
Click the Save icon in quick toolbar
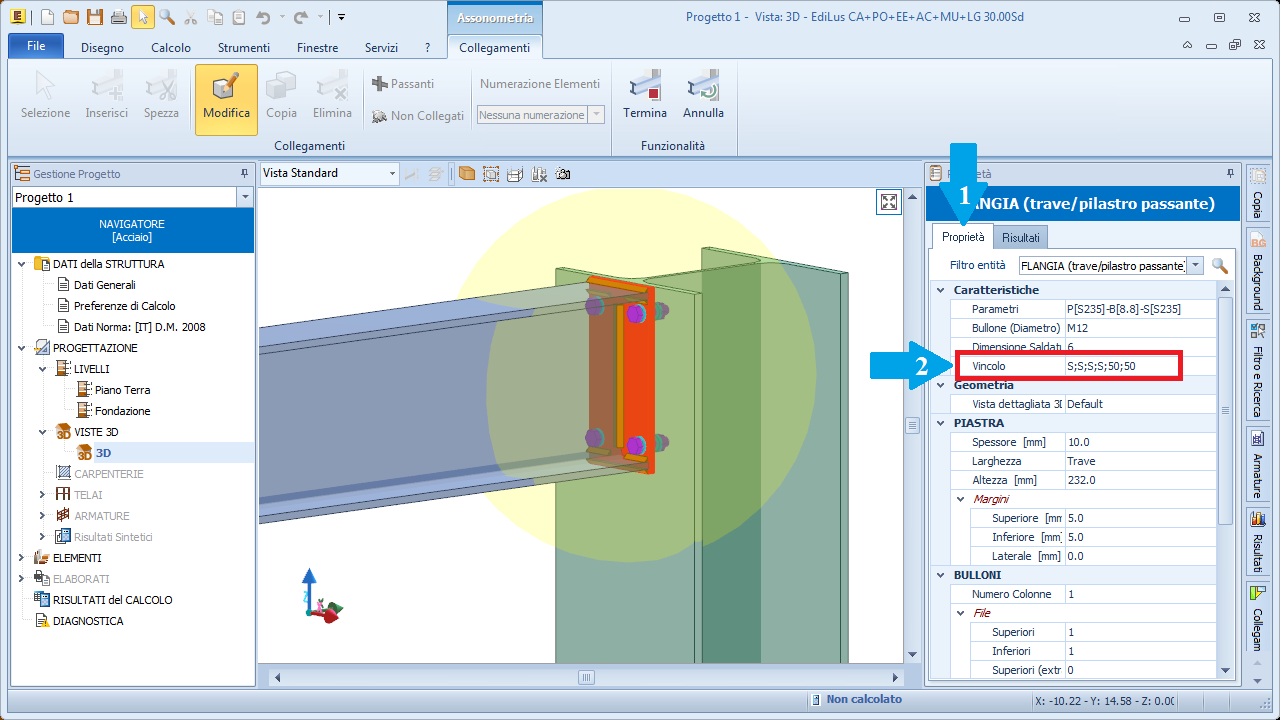point(94,17)
